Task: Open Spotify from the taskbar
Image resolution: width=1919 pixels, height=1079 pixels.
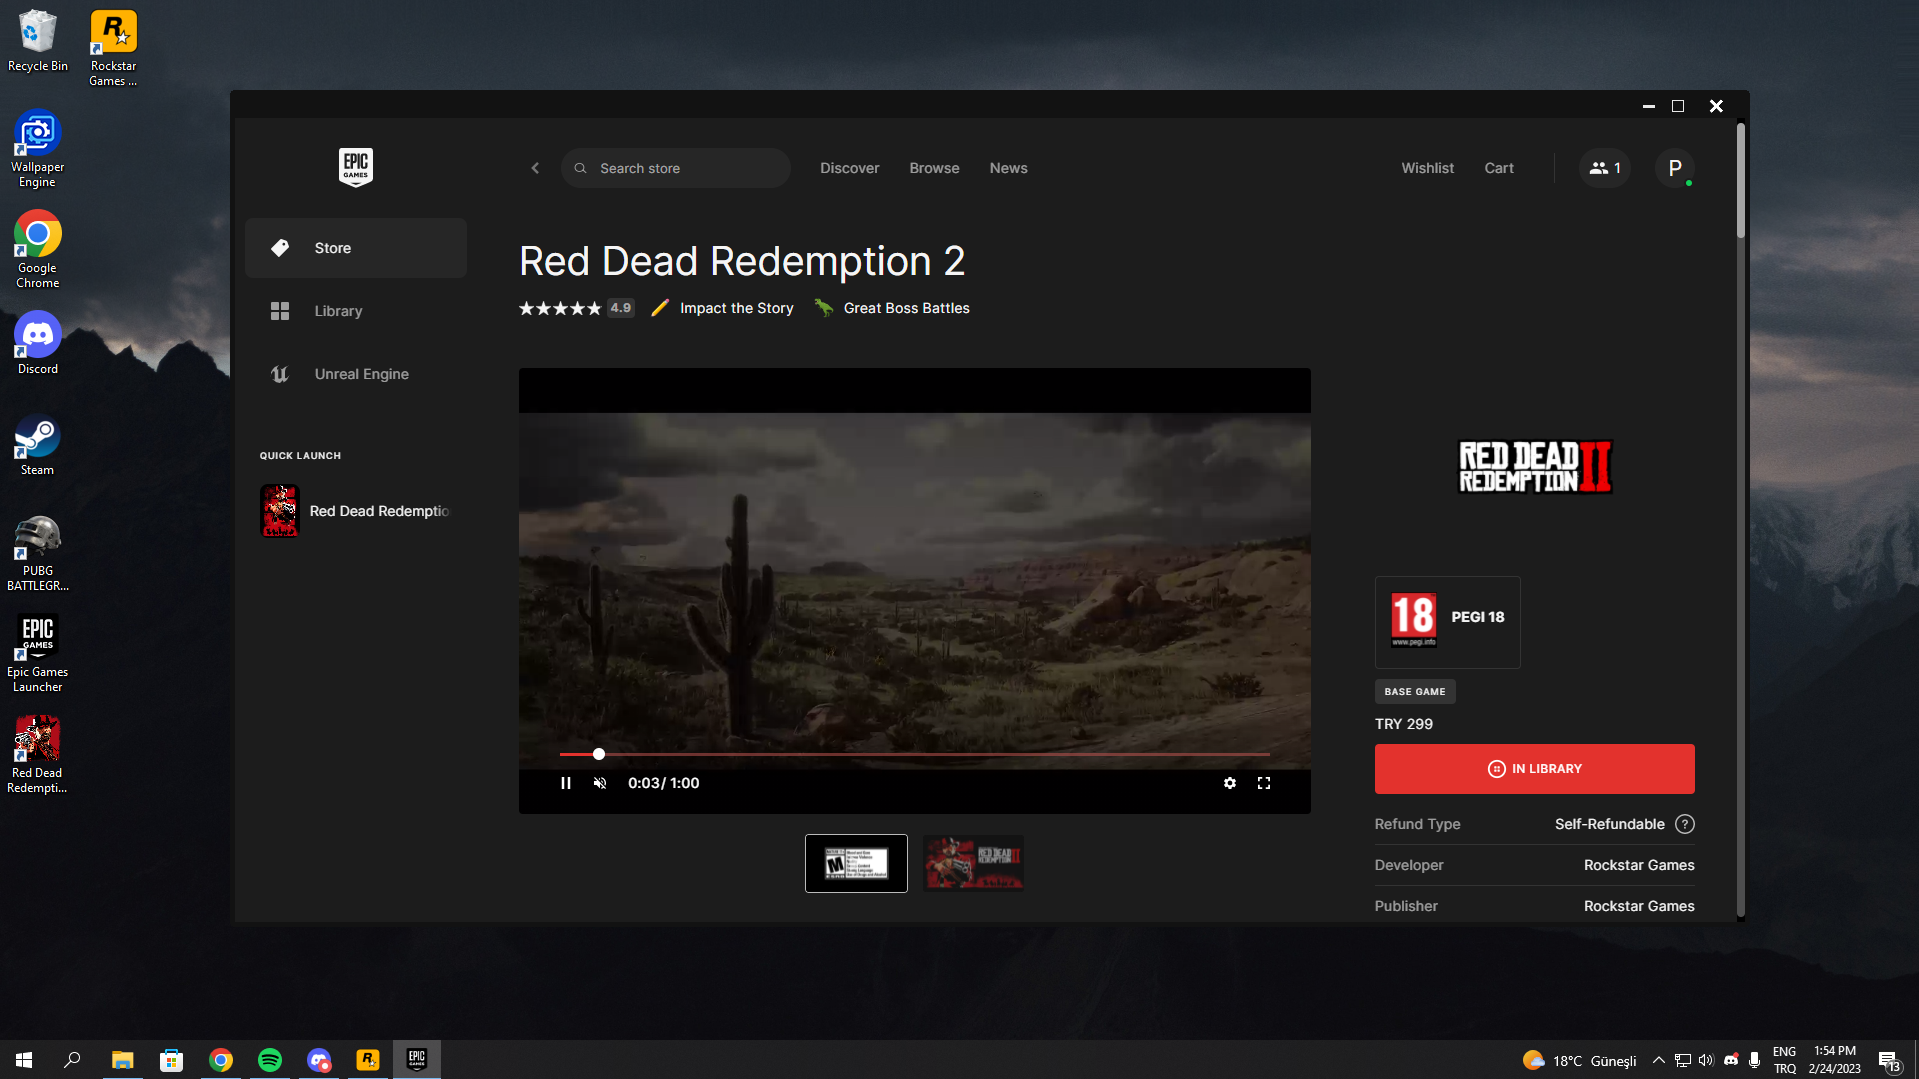Action: pos(270,1060)
